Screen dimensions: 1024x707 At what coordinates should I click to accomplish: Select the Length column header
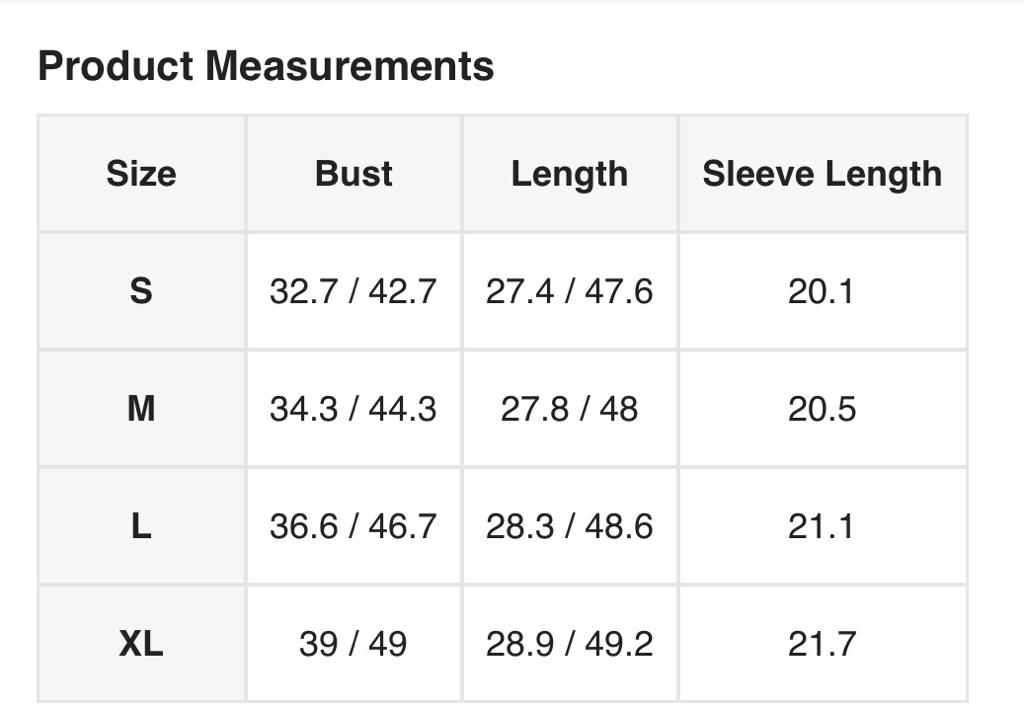pos(569,174)
